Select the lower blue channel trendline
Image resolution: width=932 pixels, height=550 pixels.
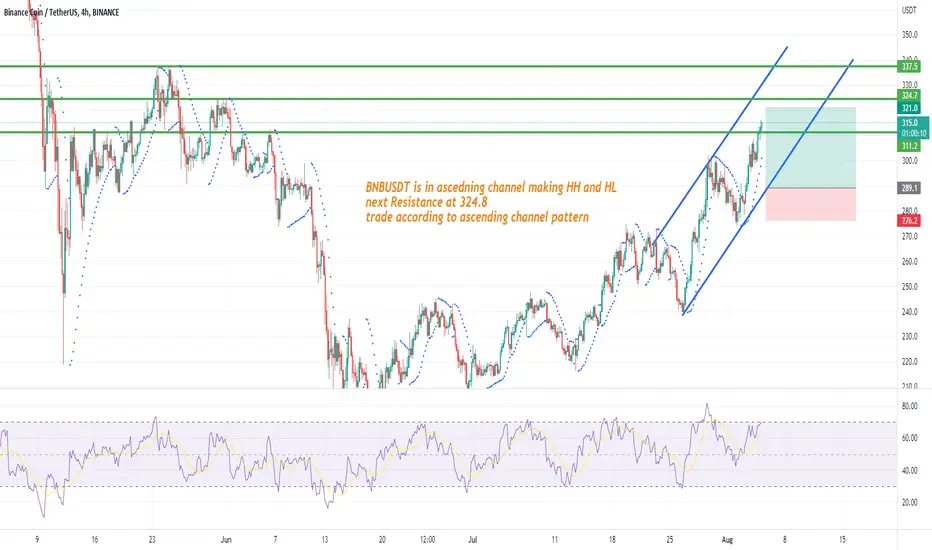(768, 187)
